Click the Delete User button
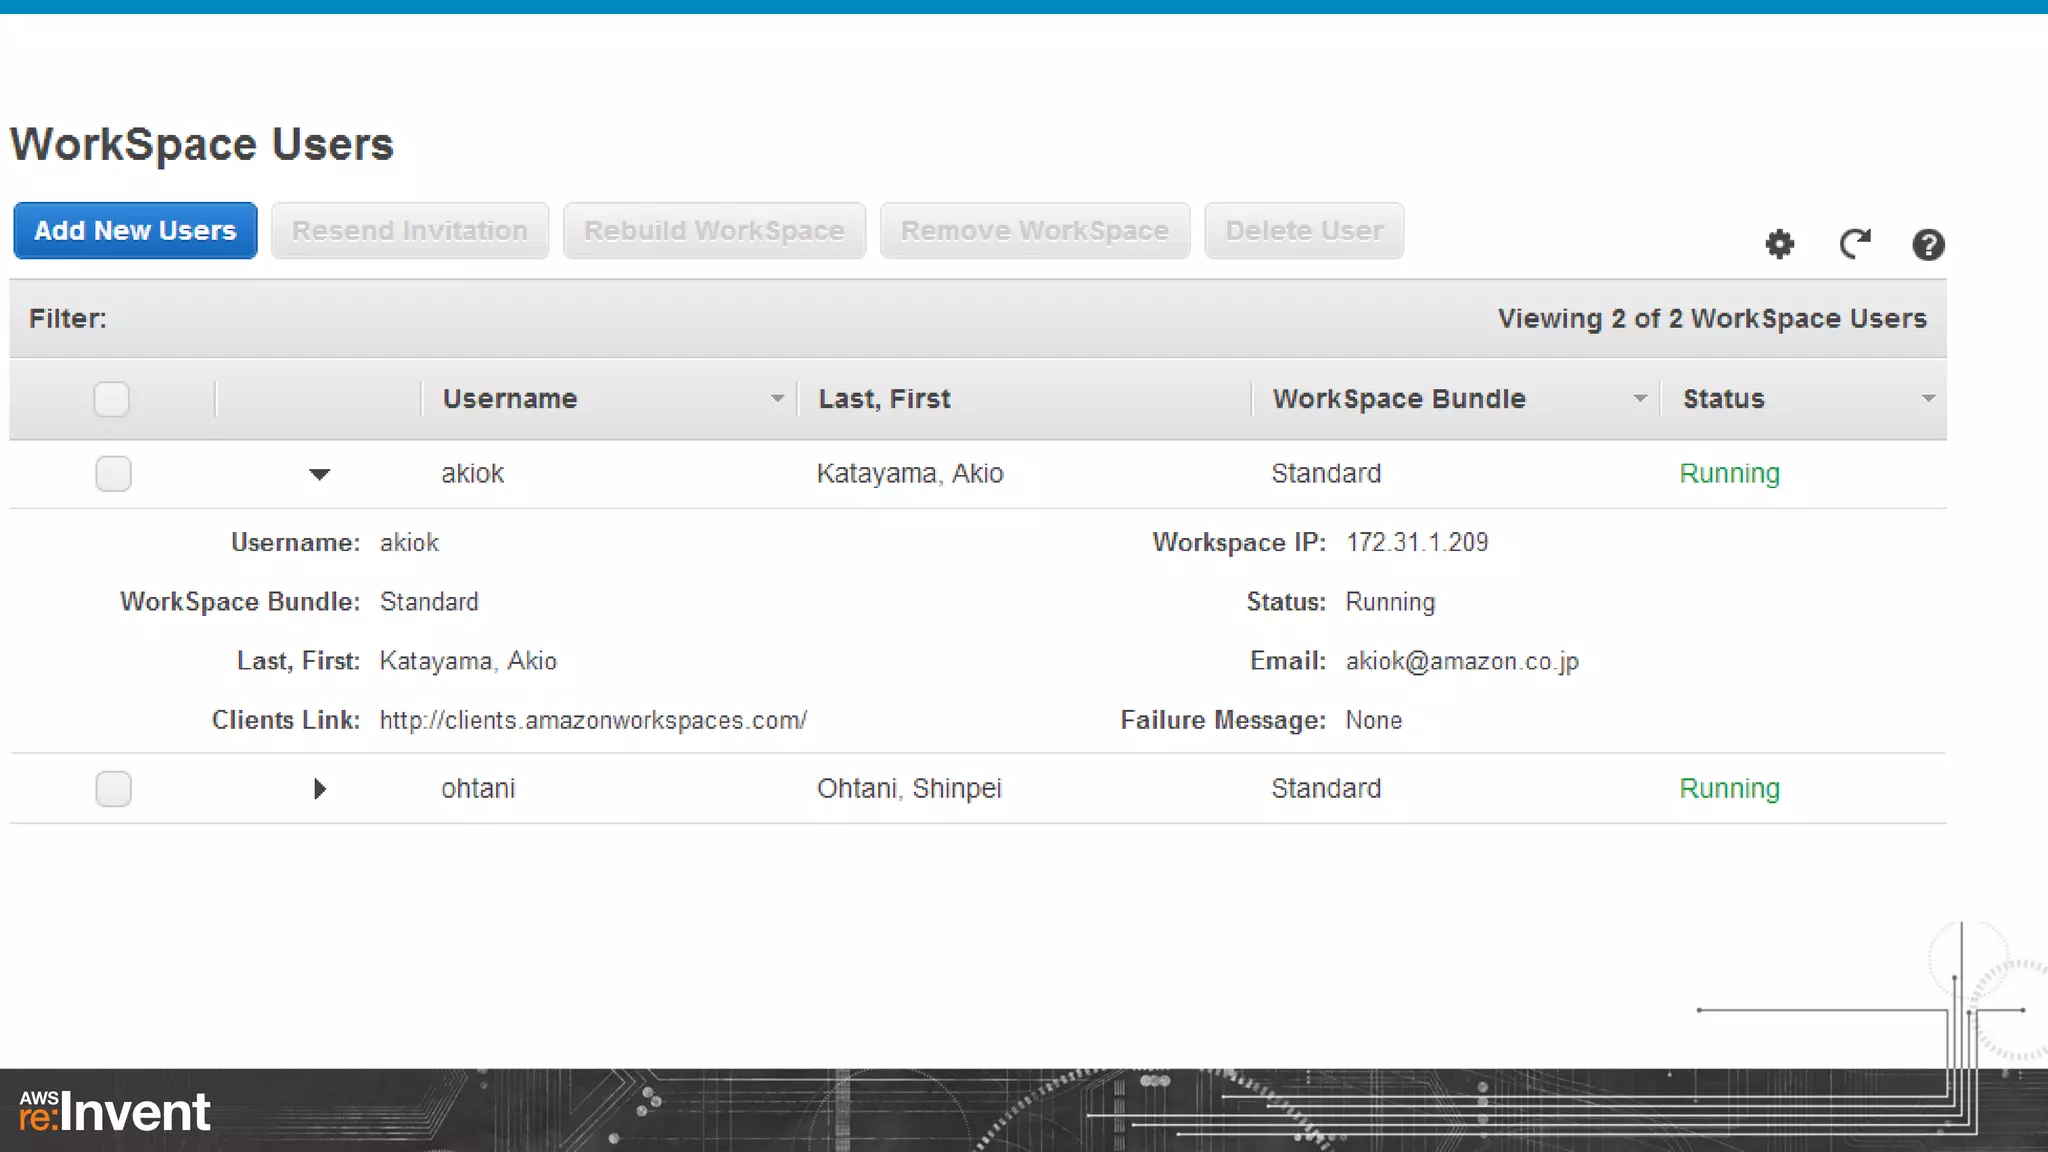The image size is (2048, 1152). [x=1304, y=231]
